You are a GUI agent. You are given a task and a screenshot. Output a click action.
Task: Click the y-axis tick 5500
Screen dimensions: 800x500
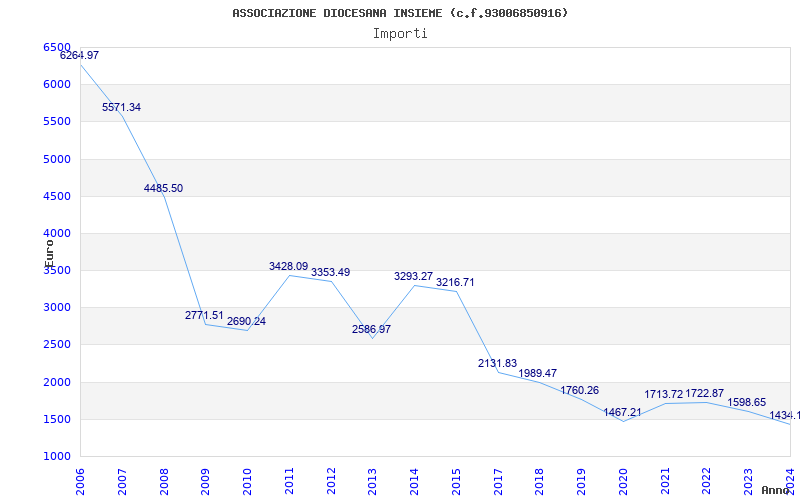[x=57, y=122]
